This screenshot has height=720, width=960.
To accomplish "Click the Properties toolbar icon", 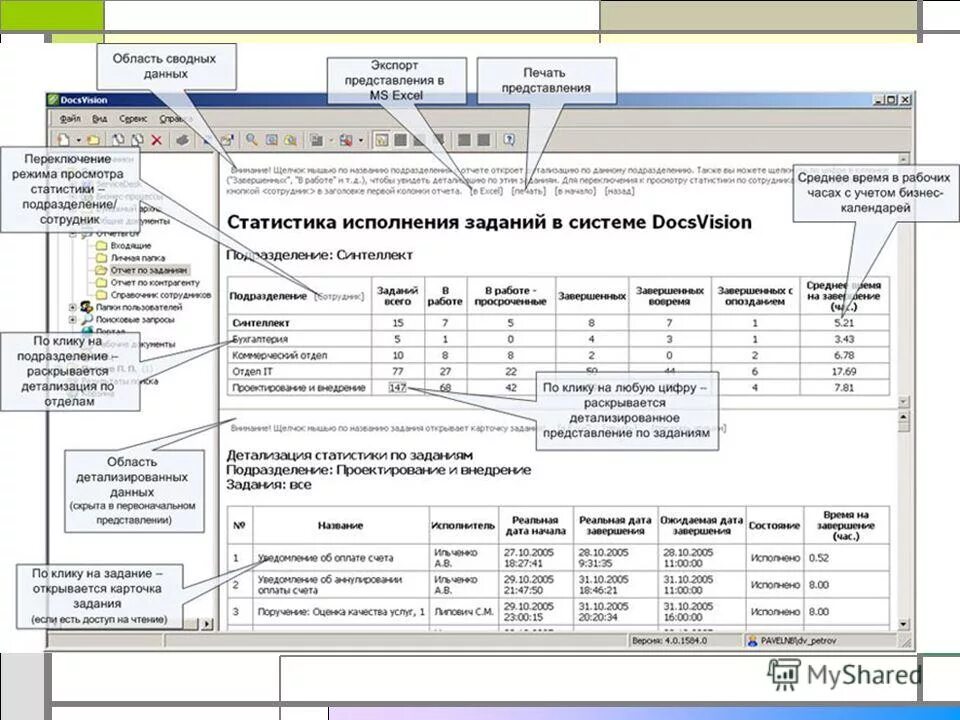I will click(x=227, y=140).
